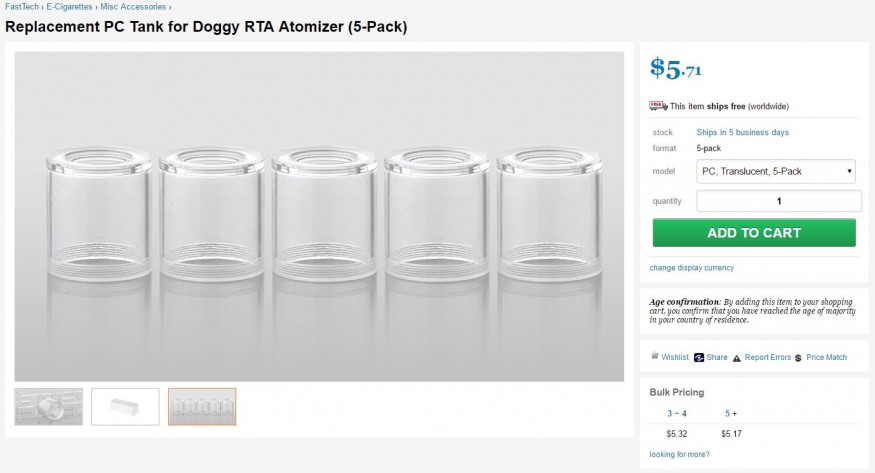
Task: Open the FastTech breadcrumb link
Action: 22,7
